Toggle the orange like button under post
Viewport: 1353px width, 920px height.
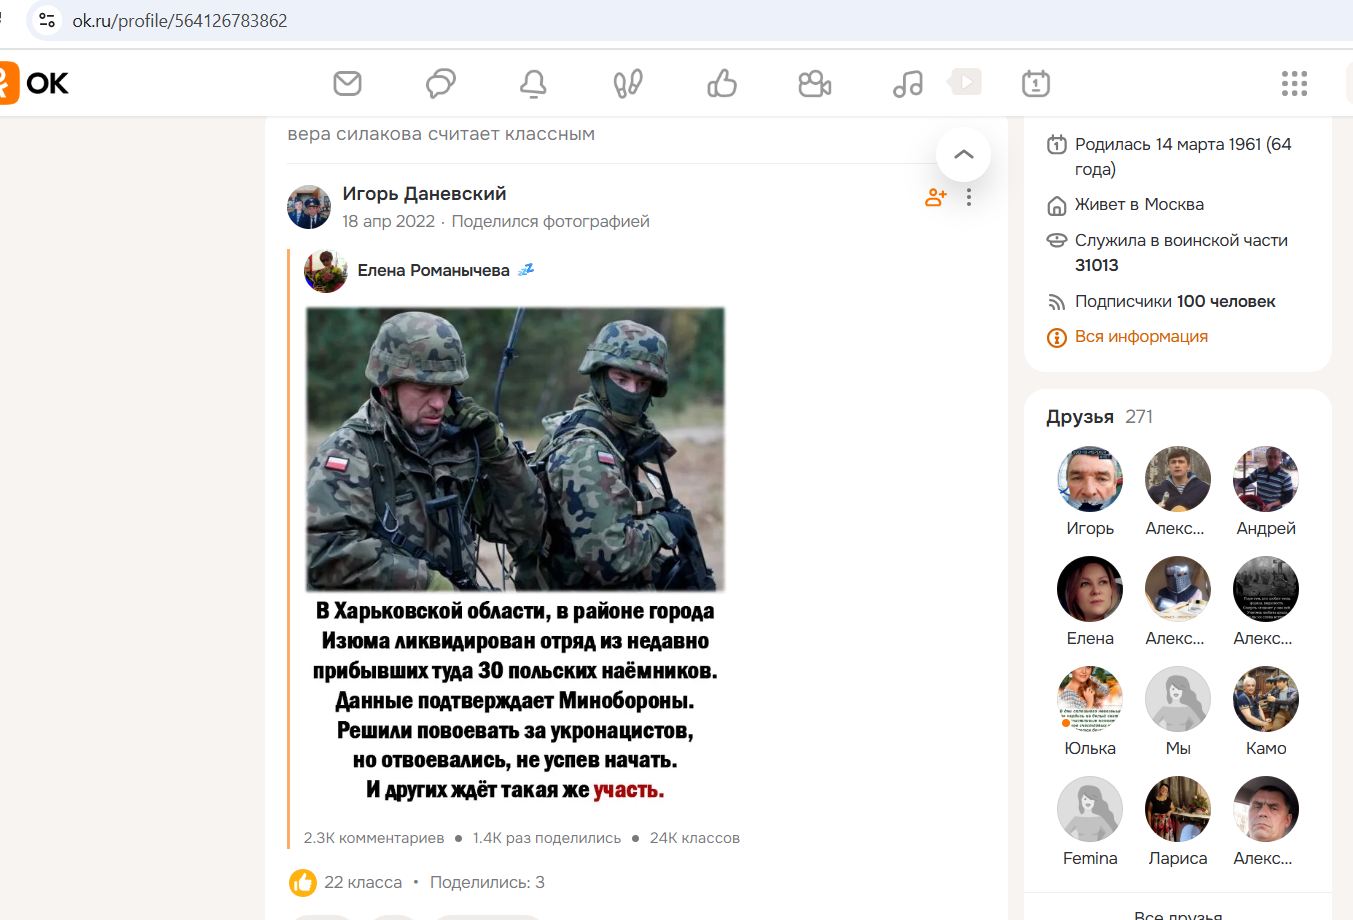tap(303, 882)
